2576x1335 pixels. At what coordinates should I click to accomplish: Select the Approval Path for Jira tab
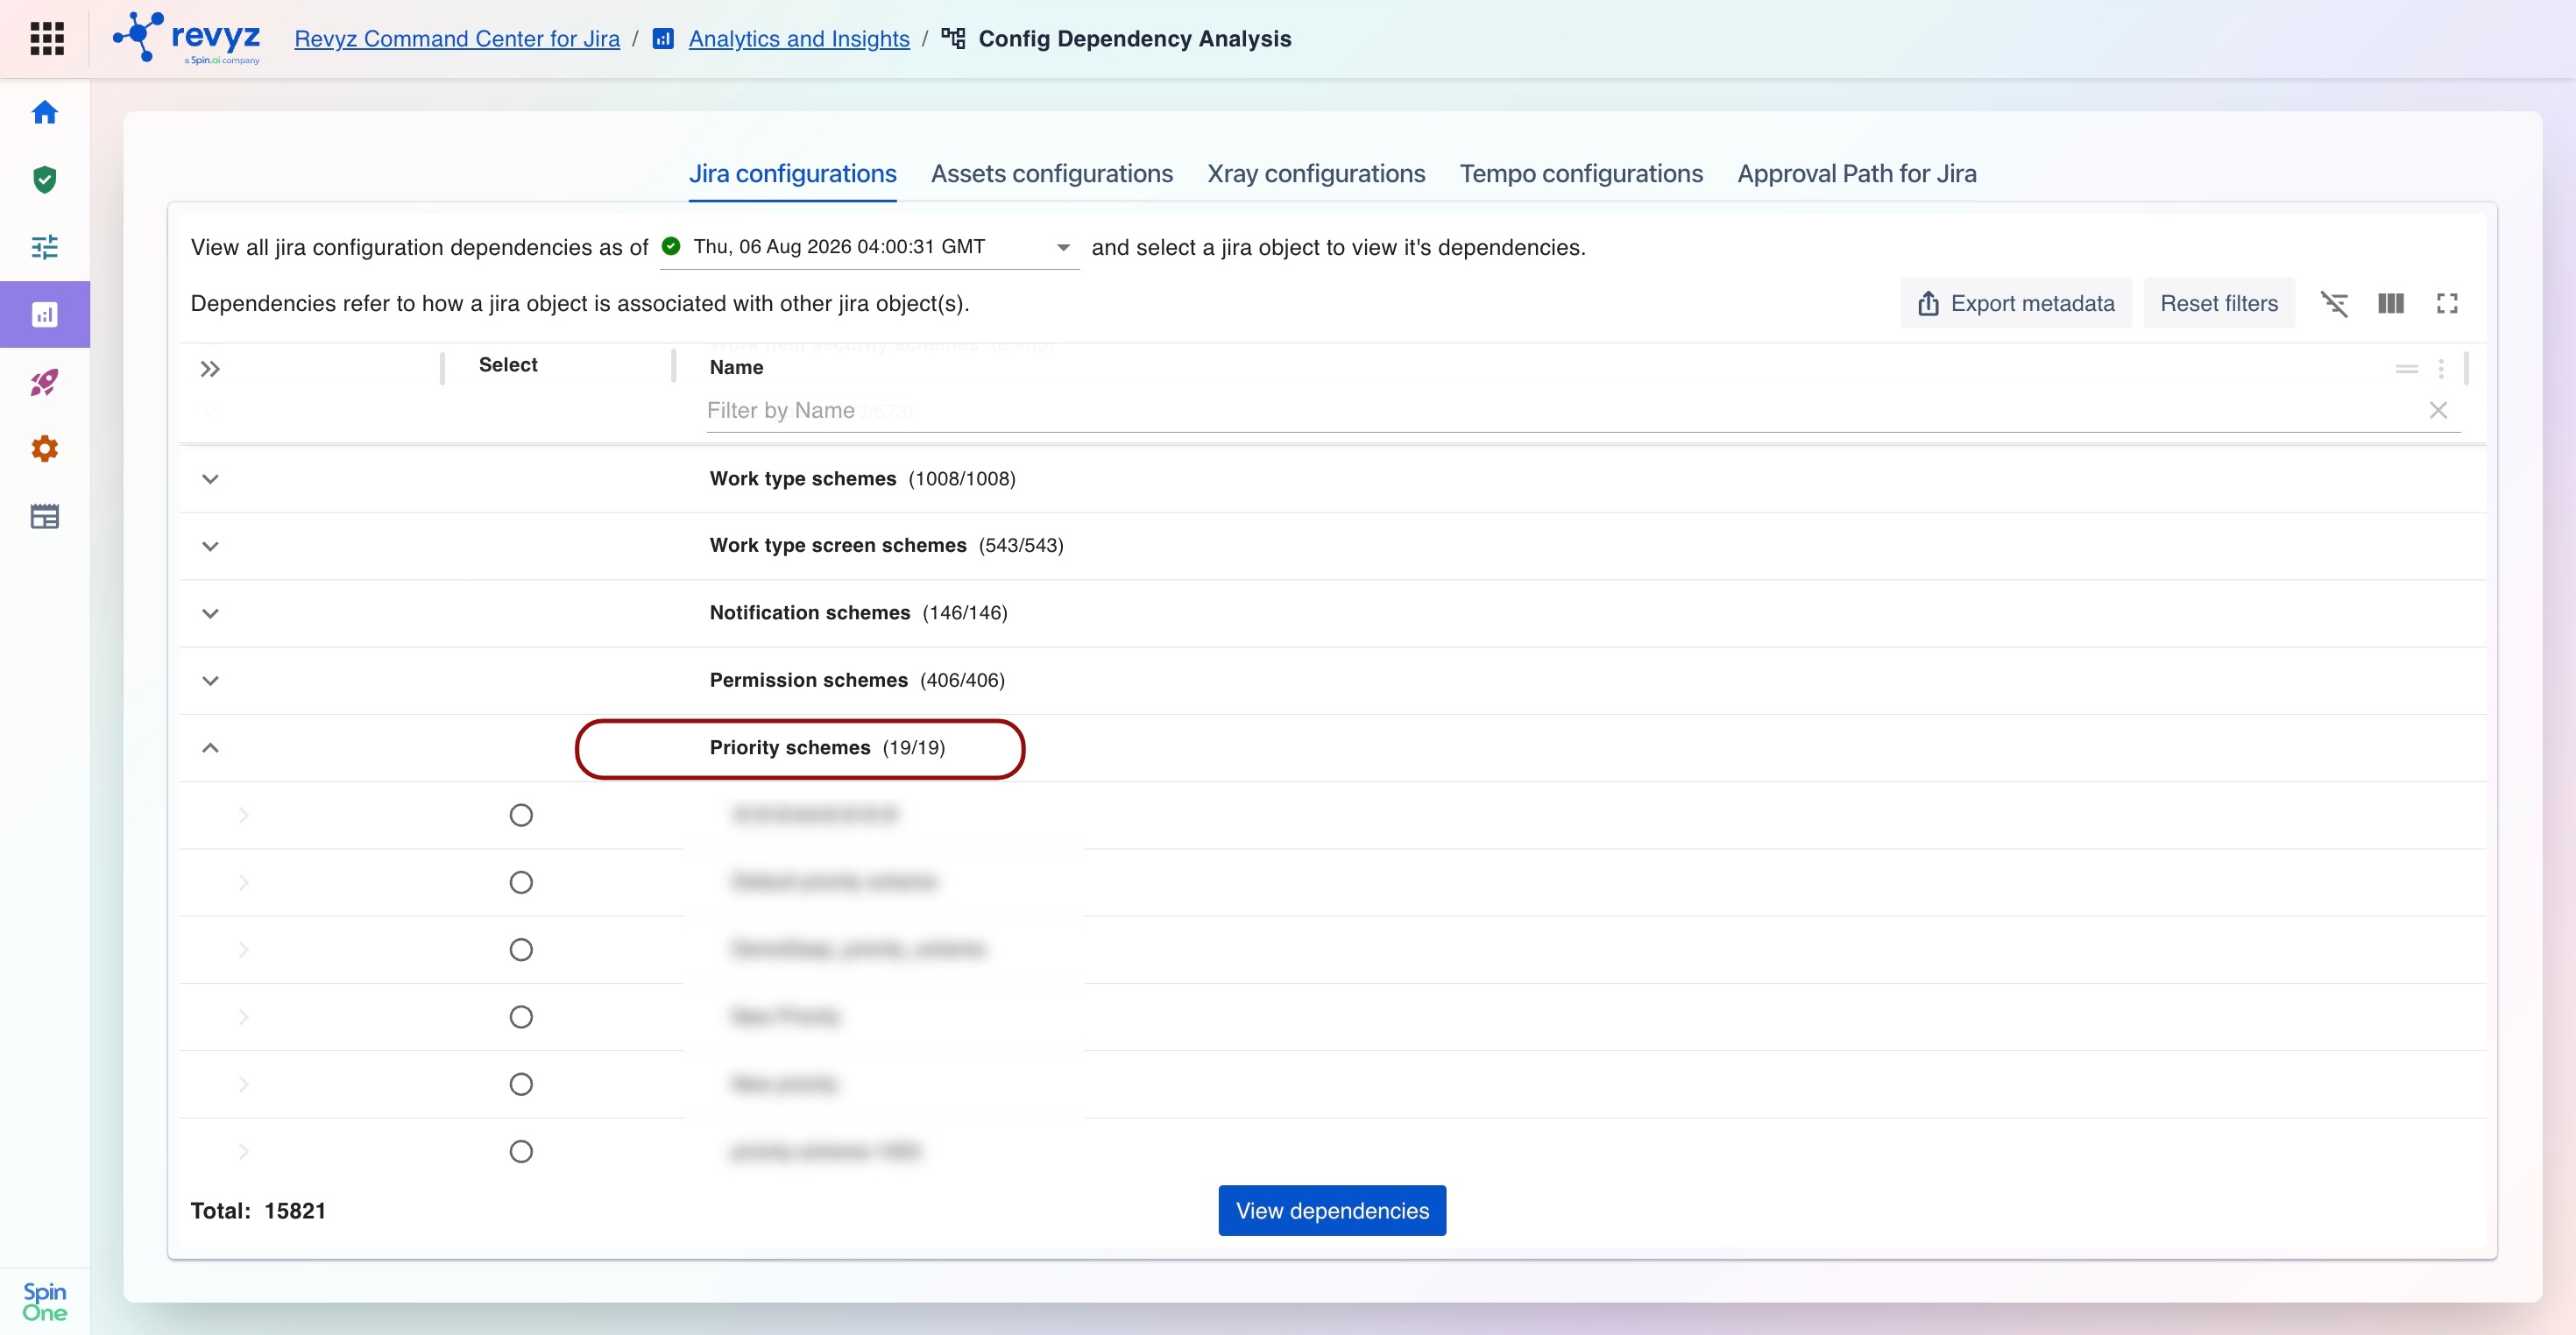click(1857, 173)
